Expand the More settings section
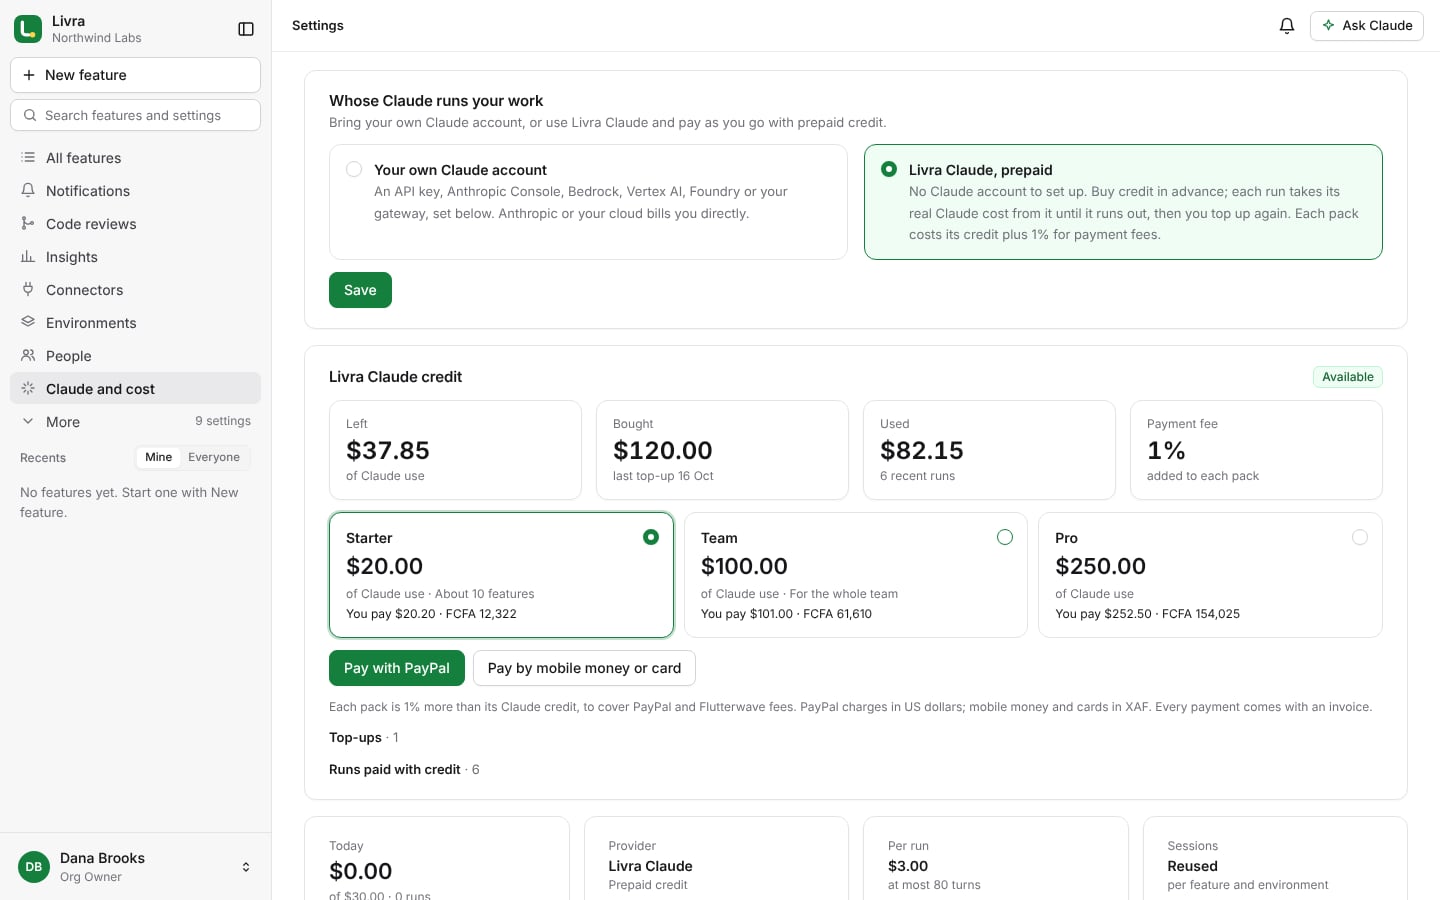The image size is (1440, 900). tap(135, 422)
